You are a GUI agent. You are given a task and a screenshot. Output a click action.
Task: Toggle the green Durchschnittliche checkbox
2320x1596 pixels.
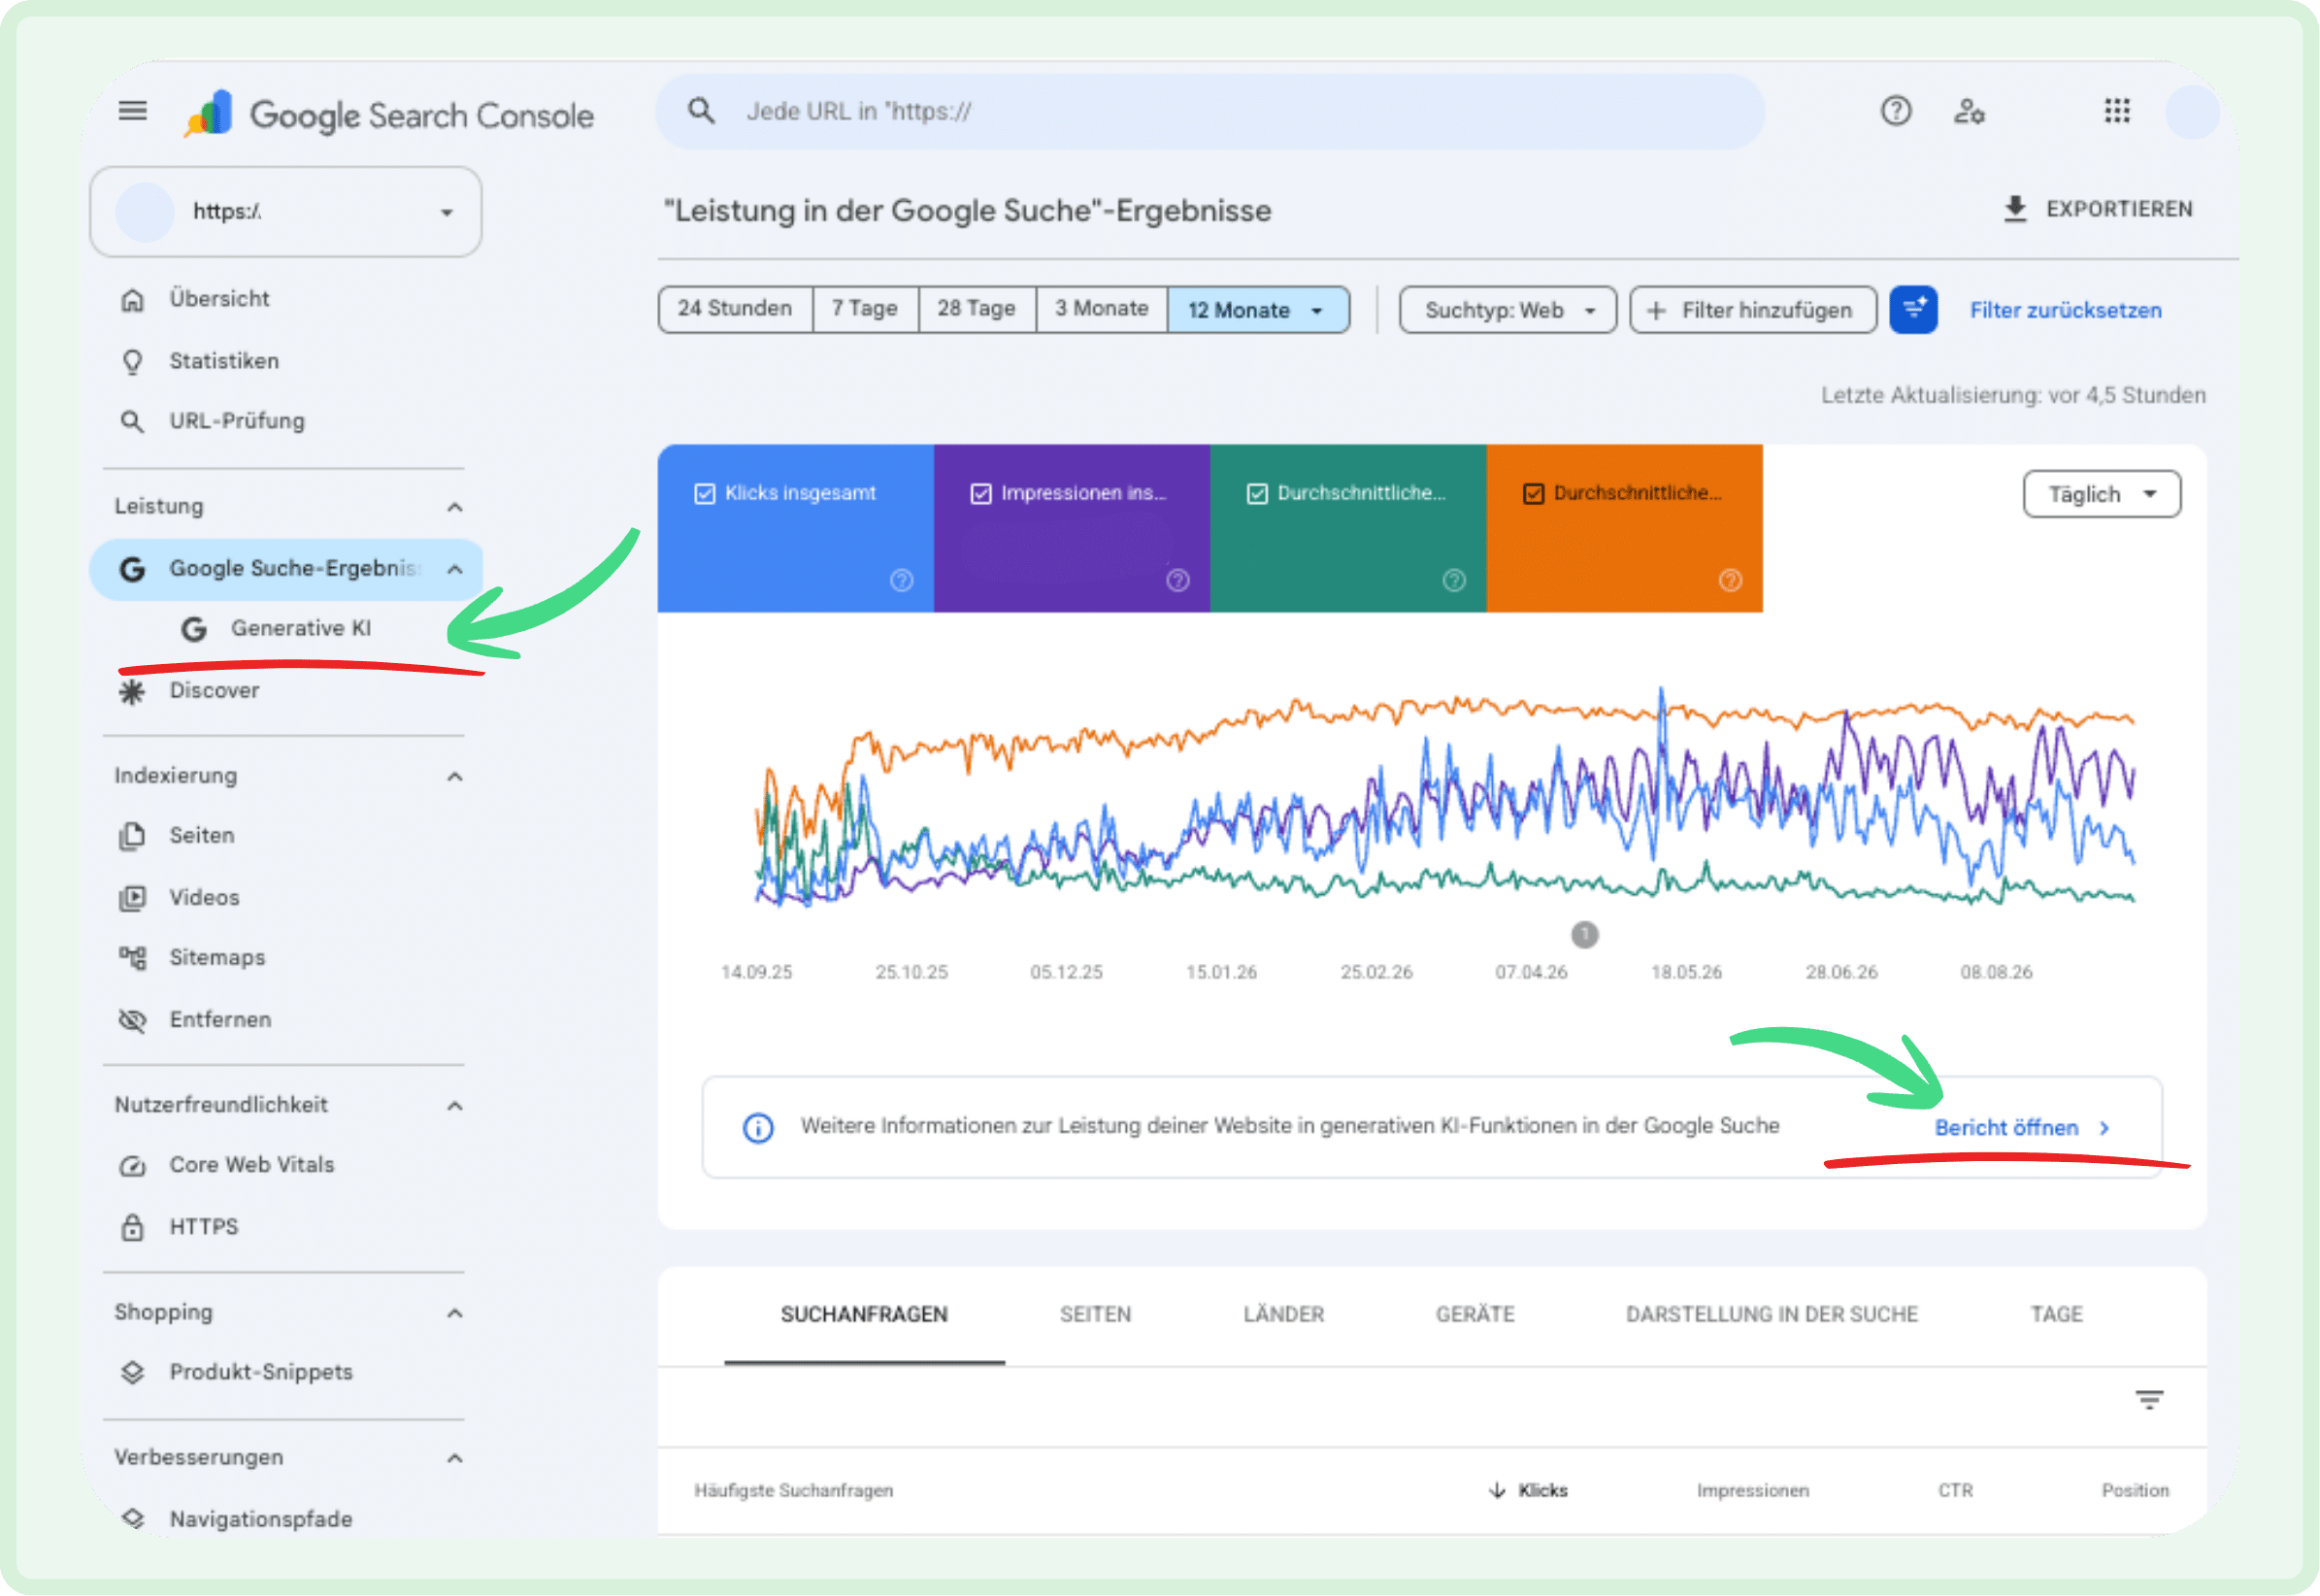point(1258,494)
